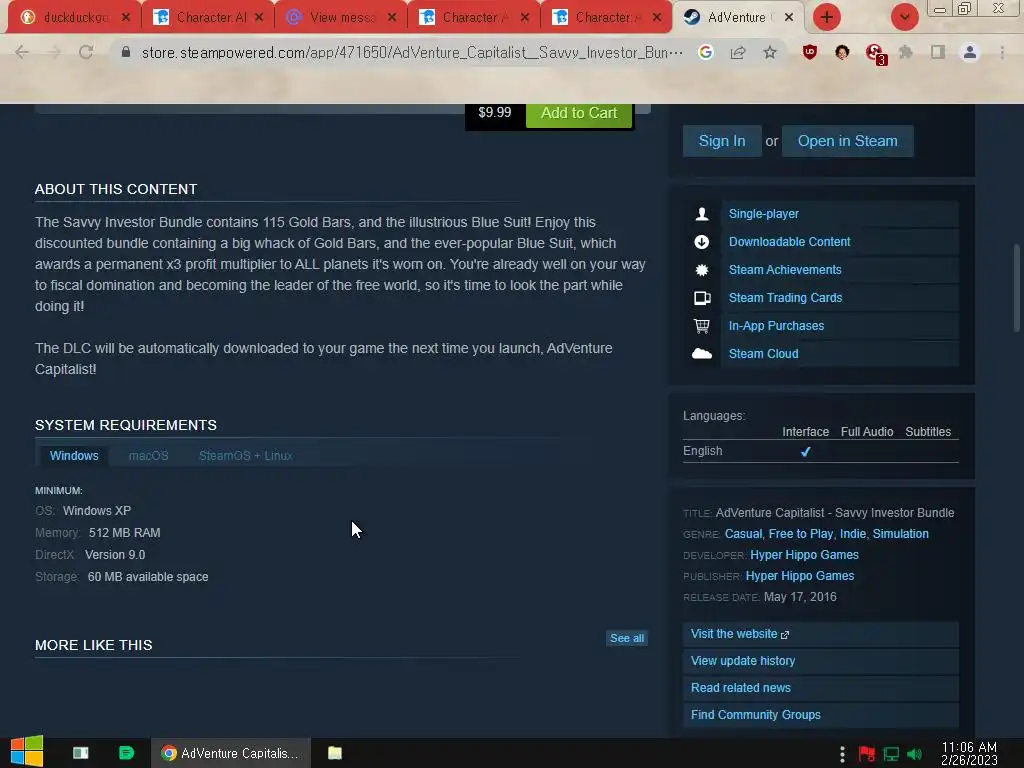Open the Downloadable Content link
Viewport: 1024px width, 768px height.
789,242
